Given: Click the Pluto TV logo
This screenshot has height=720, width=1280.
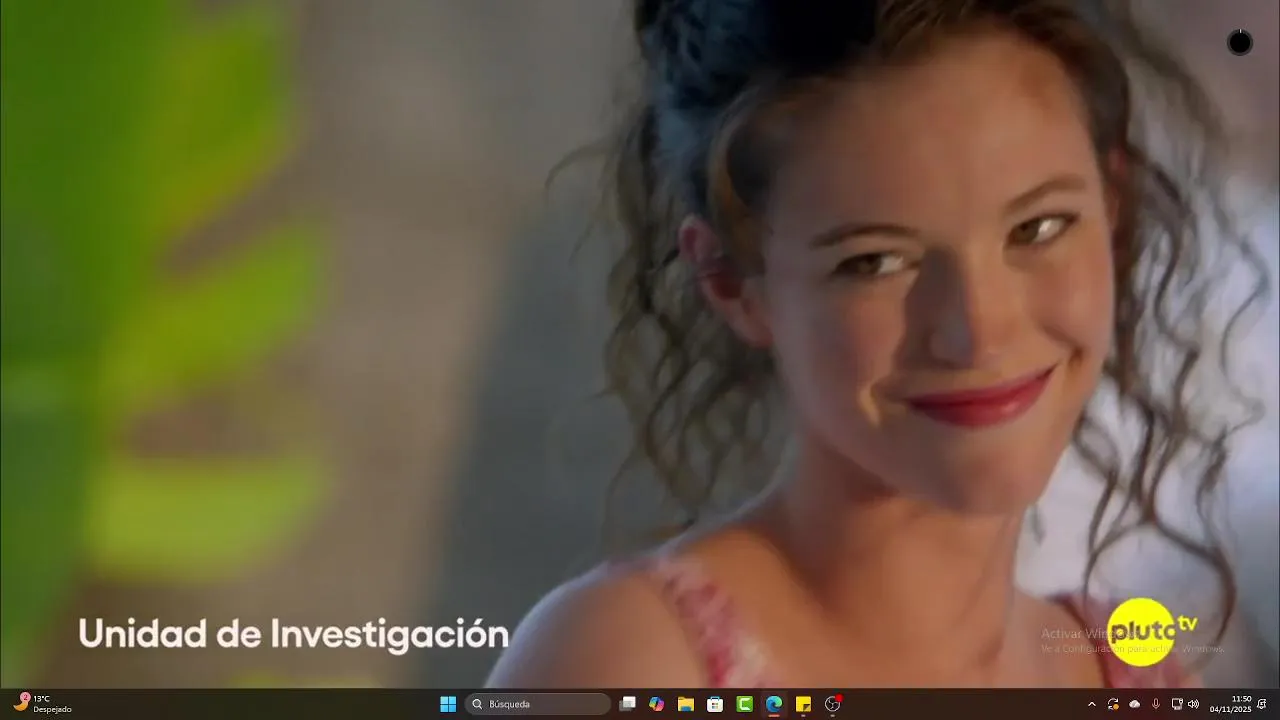Looking at the screenshot, I should point(1151,631).
